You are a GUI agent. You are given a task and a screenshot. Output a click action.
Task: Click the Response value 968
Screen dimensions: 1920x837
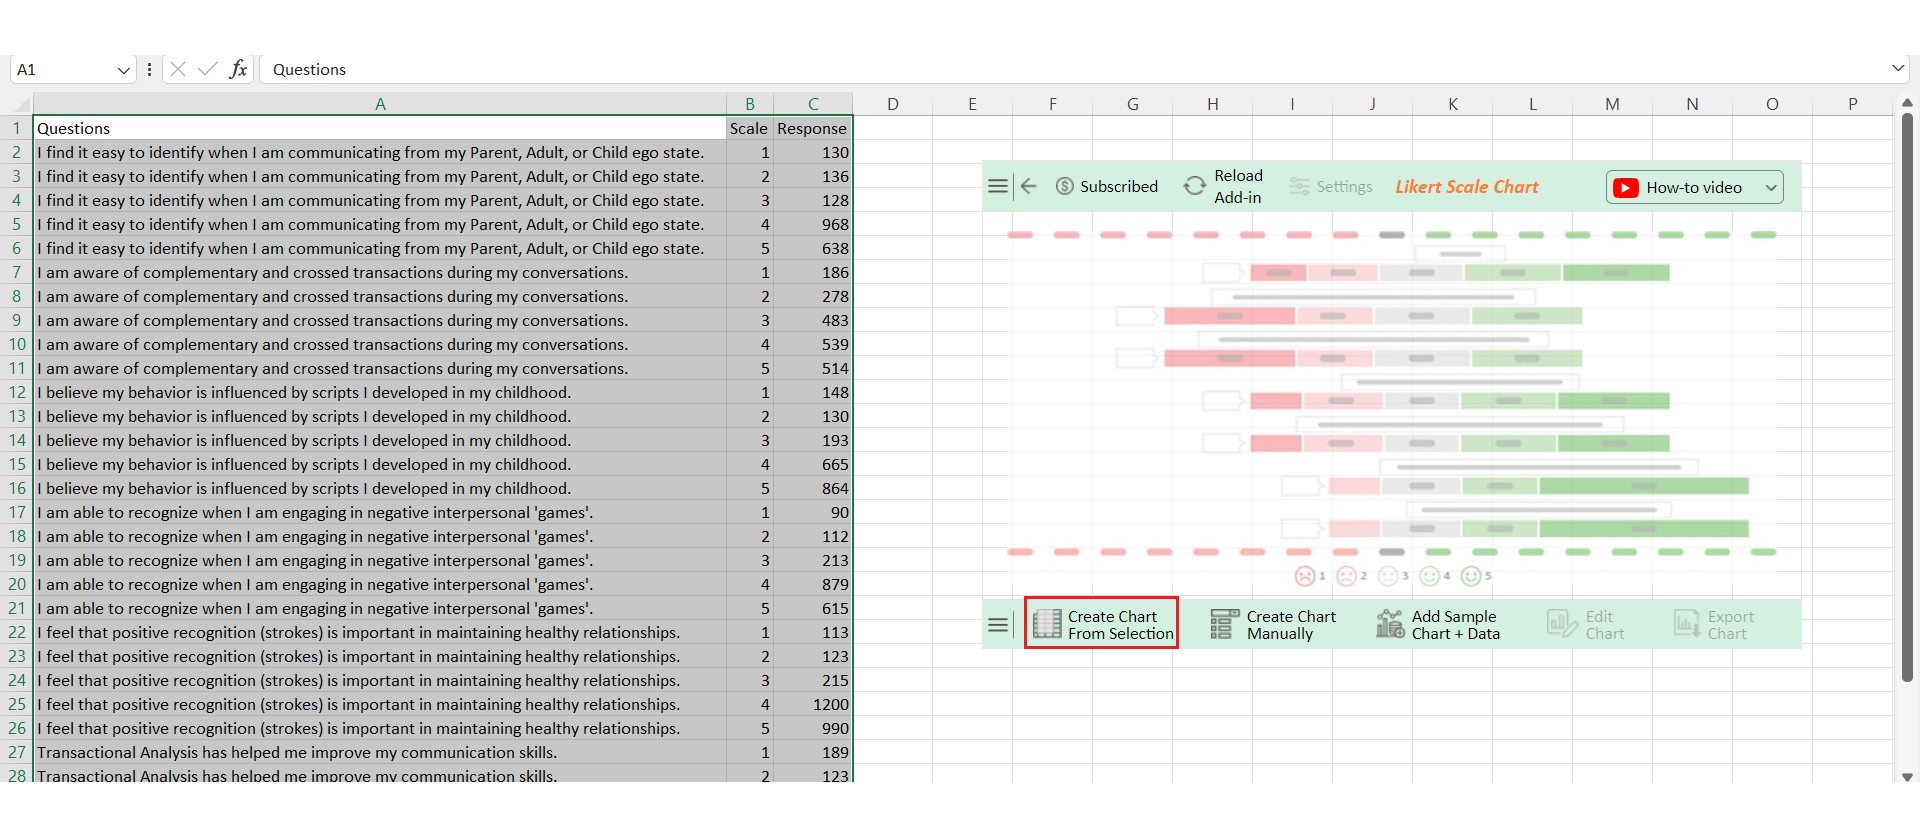tap(813, 224)
